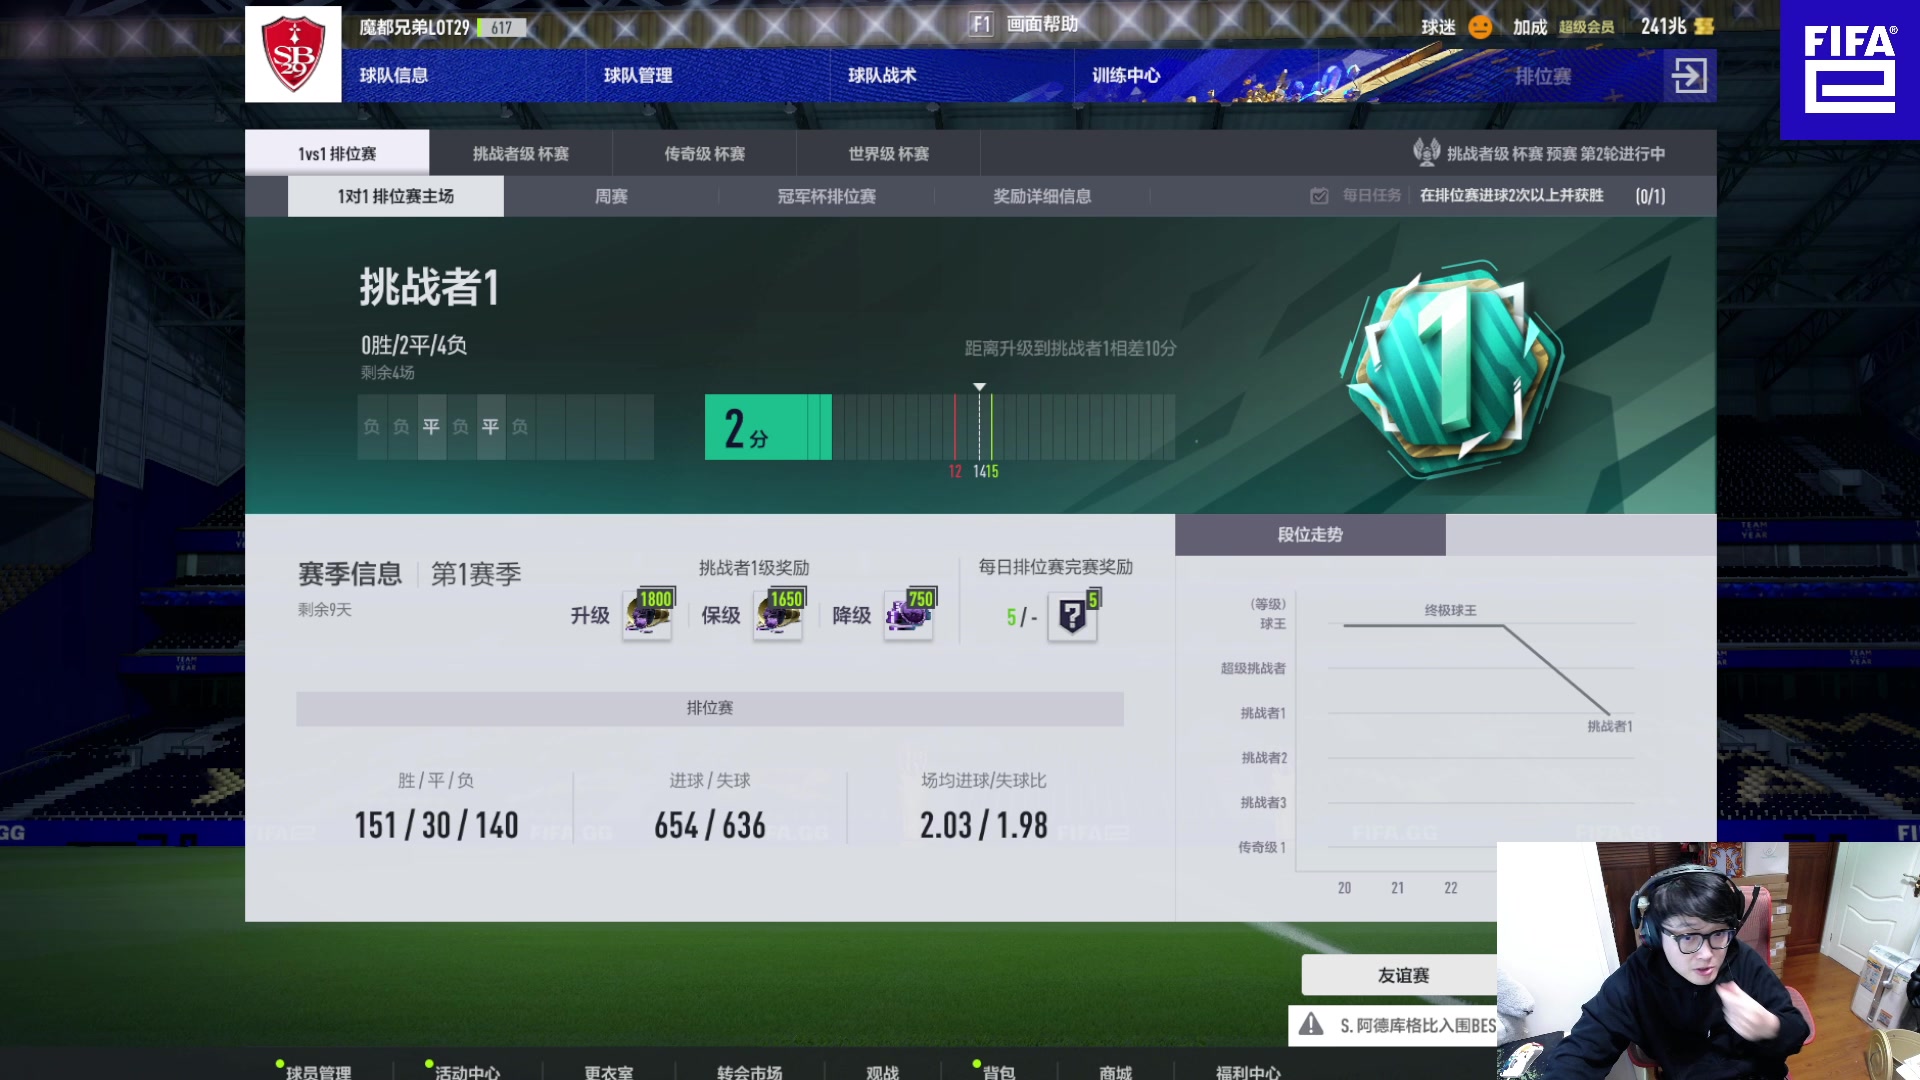Toggle the 每日任务 checkbox icon
1920x1080 pixels.
1319,196
